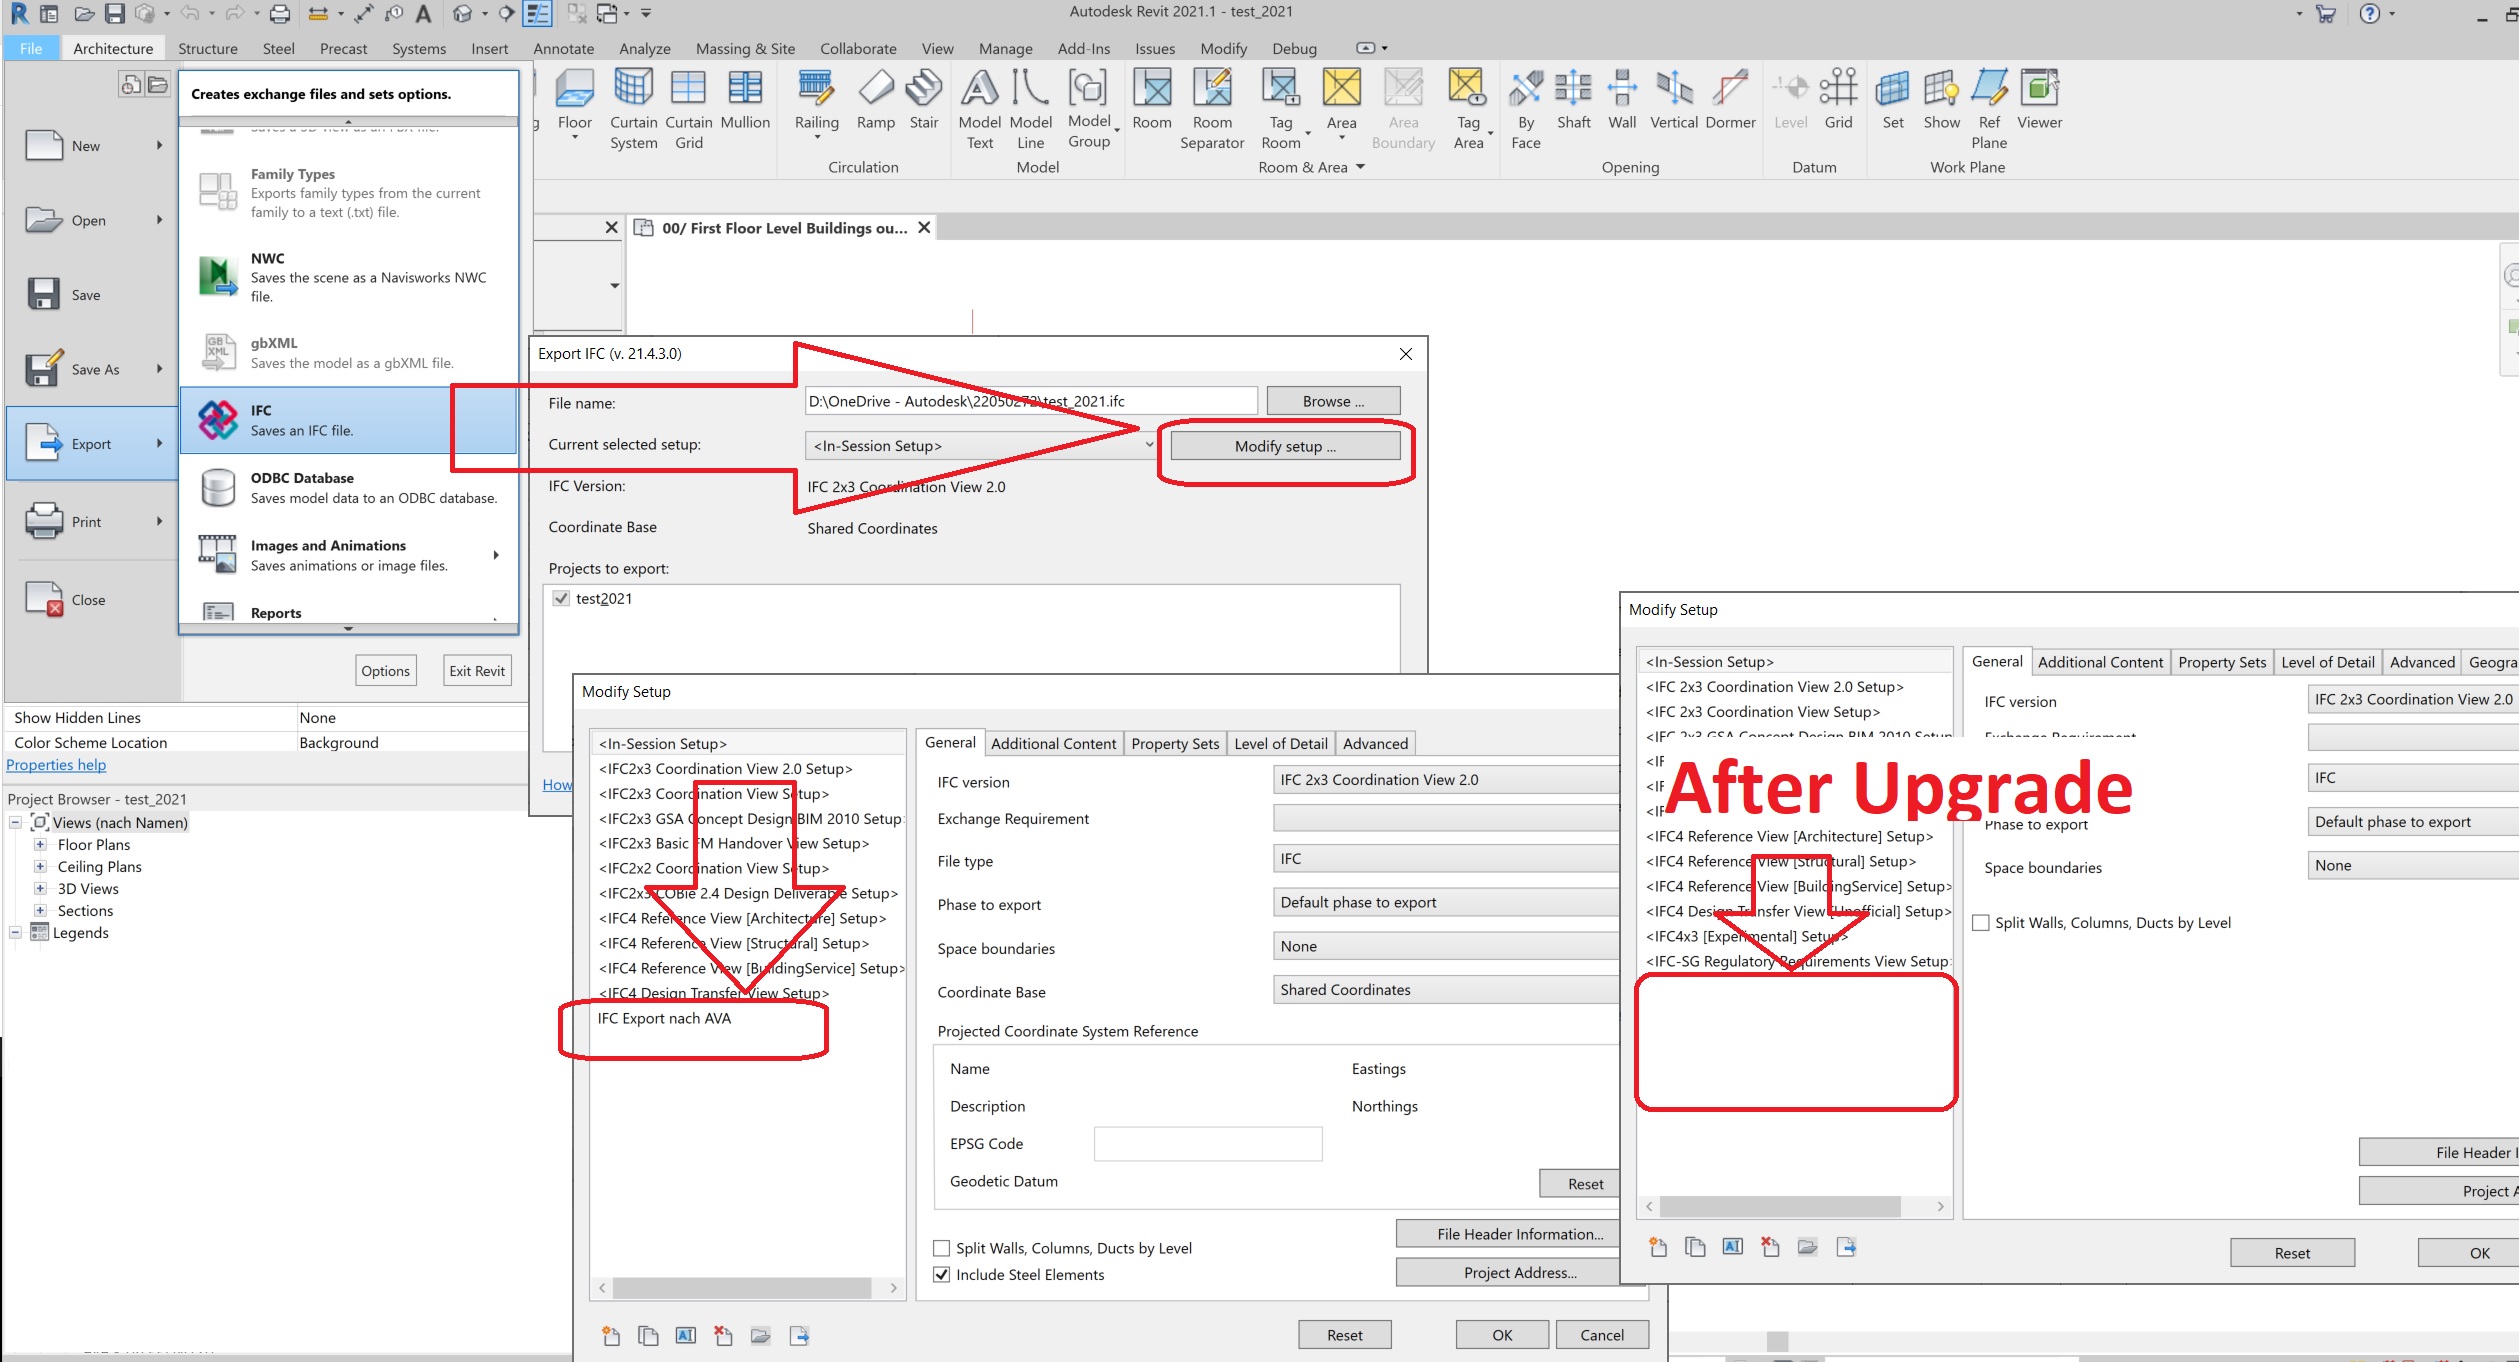Viewport: 2519px width, 1362px height.
Task: Click the Modify setup button
Action: [x=1284, y=446]
